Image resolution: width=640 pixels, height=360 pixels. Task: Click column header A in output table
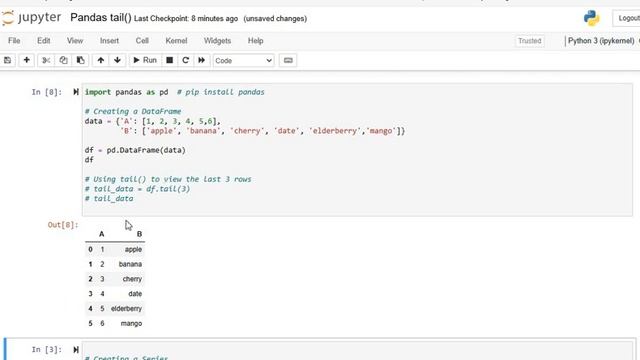point(102,234)
